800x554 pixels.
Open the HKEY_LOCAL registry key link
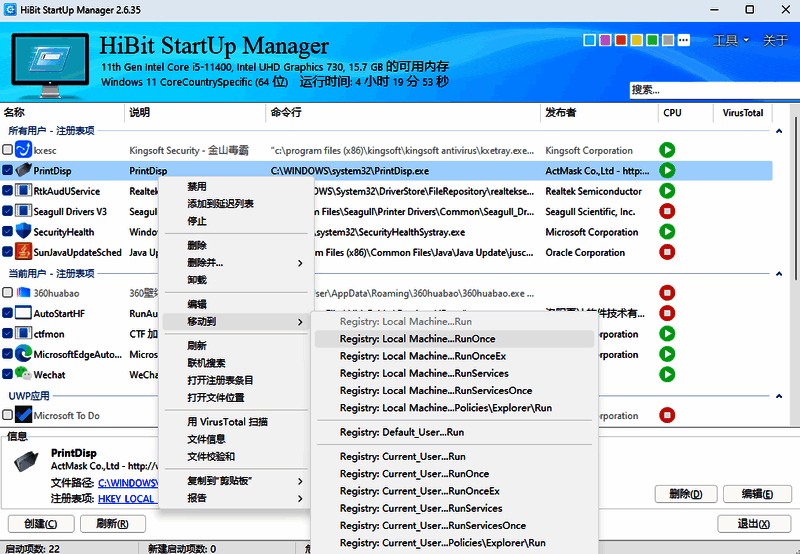tap(126, 499)
